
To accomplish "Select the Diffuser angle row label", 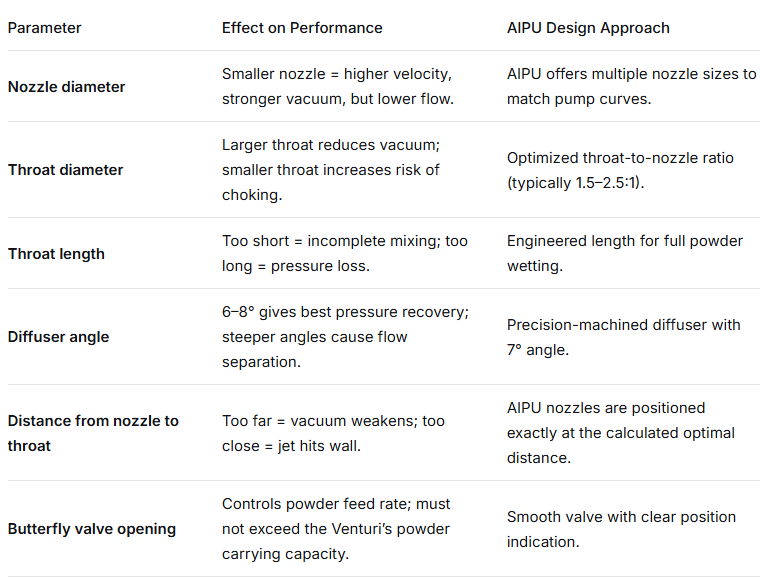I will (x=59, y=337).
